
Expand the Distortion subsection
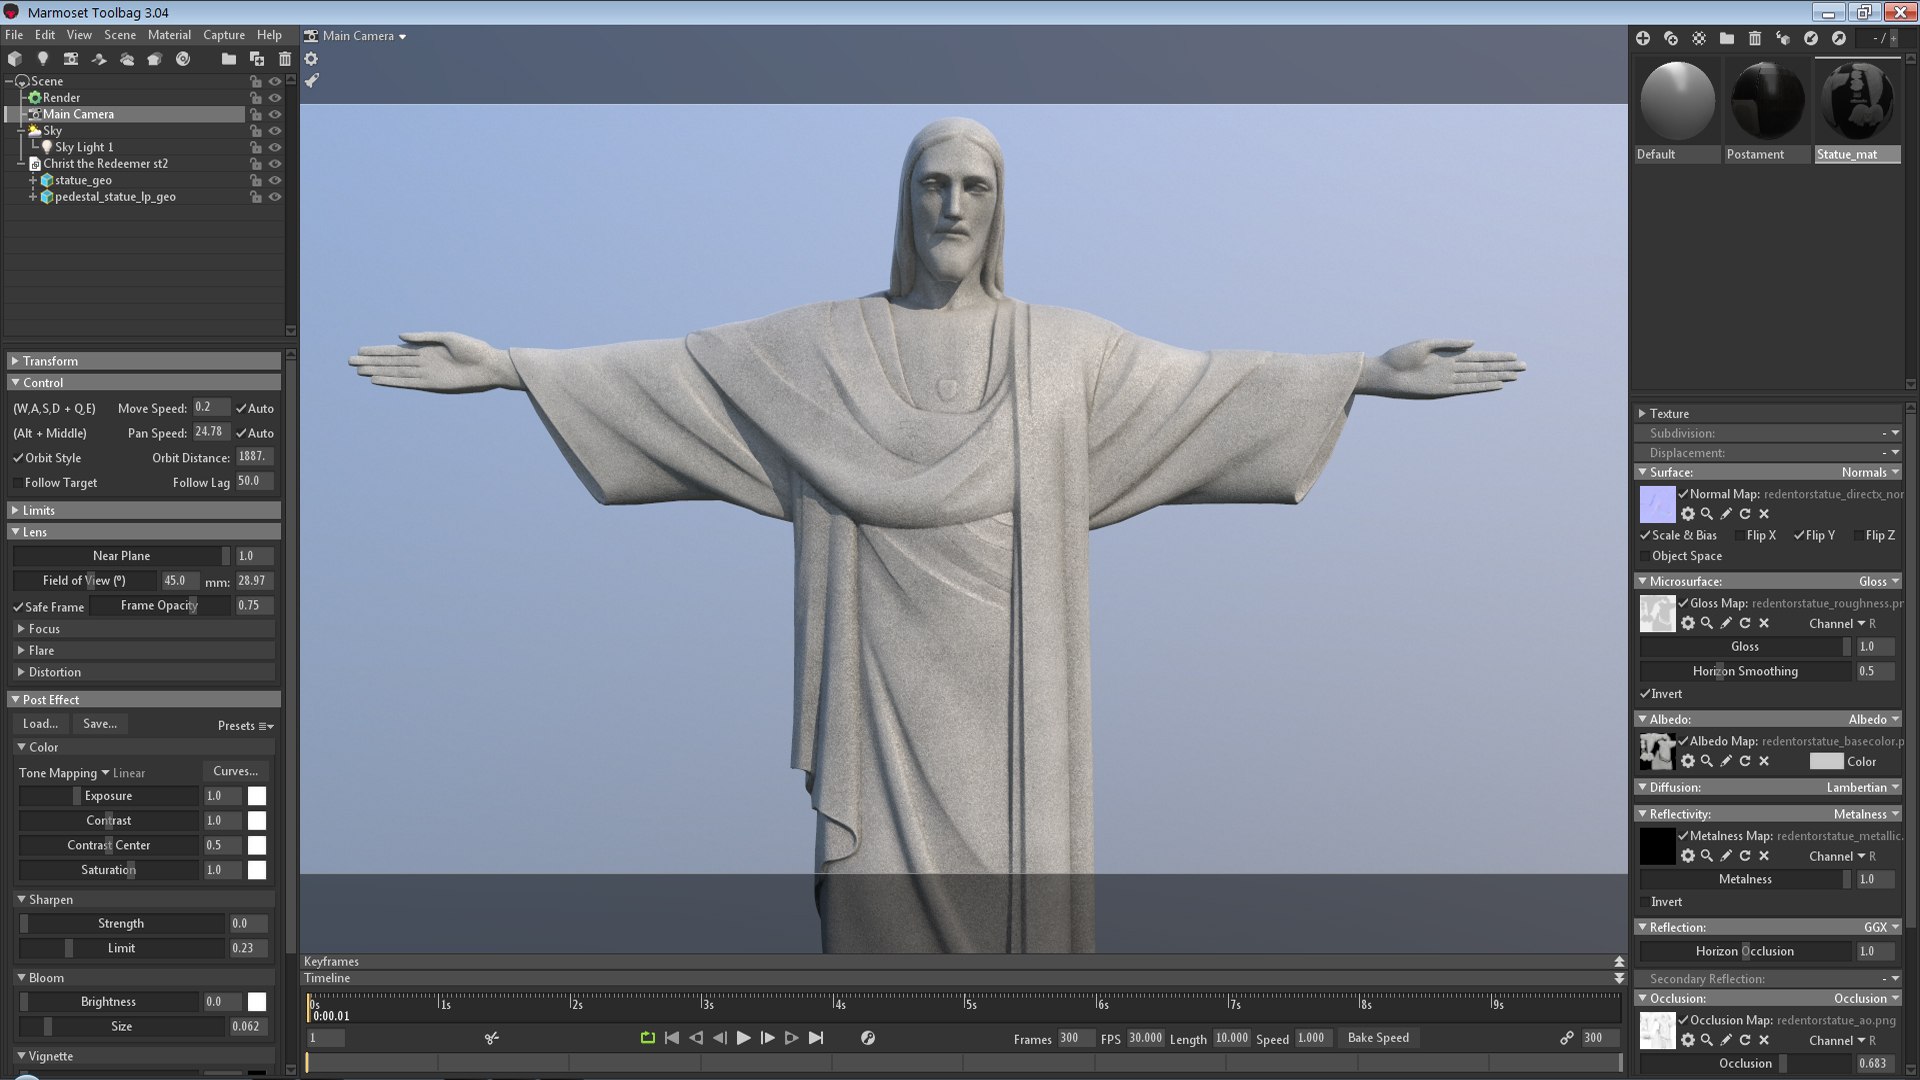145,672
